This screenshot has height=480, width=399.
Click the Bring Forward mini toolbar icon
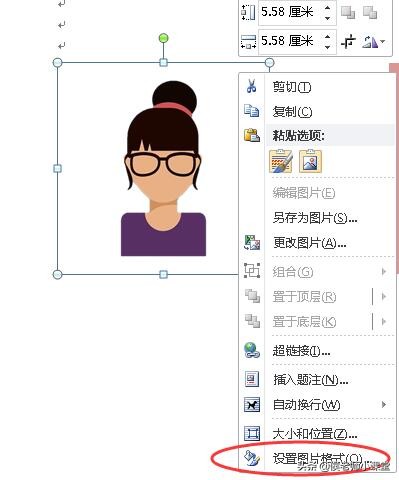click(x=348, y=13)
